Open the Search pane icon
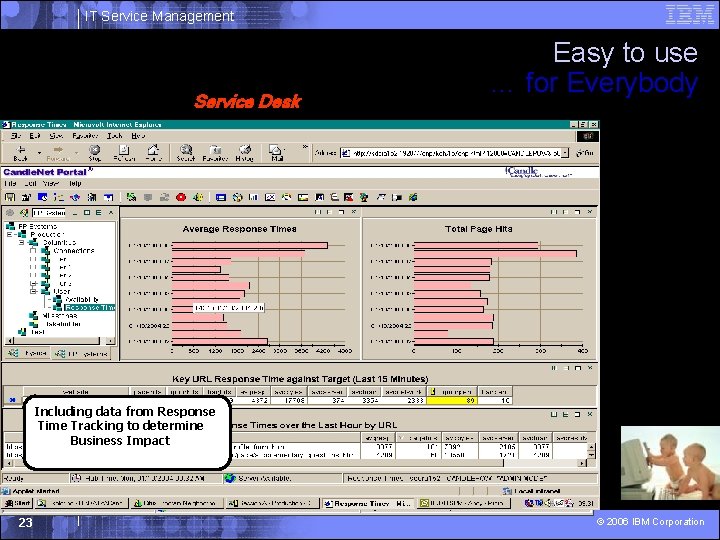Screen dimensions: 720x540 tap(186, 153)
